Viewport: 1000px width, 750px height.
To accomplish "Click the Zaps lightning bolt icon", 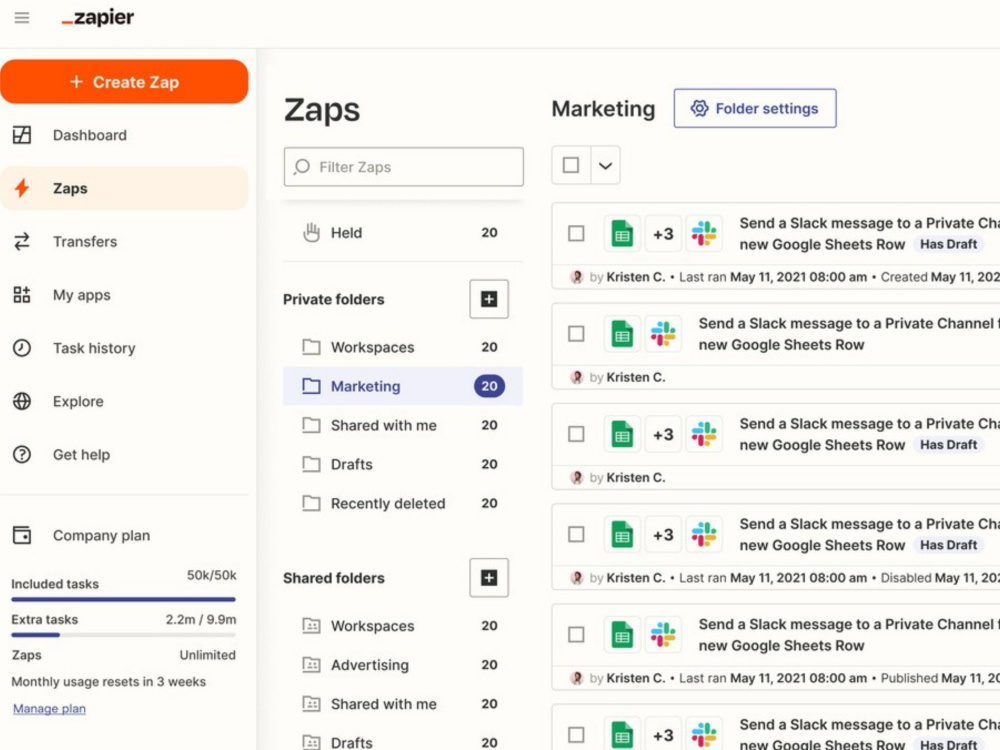I will click(x=22, y=188).
